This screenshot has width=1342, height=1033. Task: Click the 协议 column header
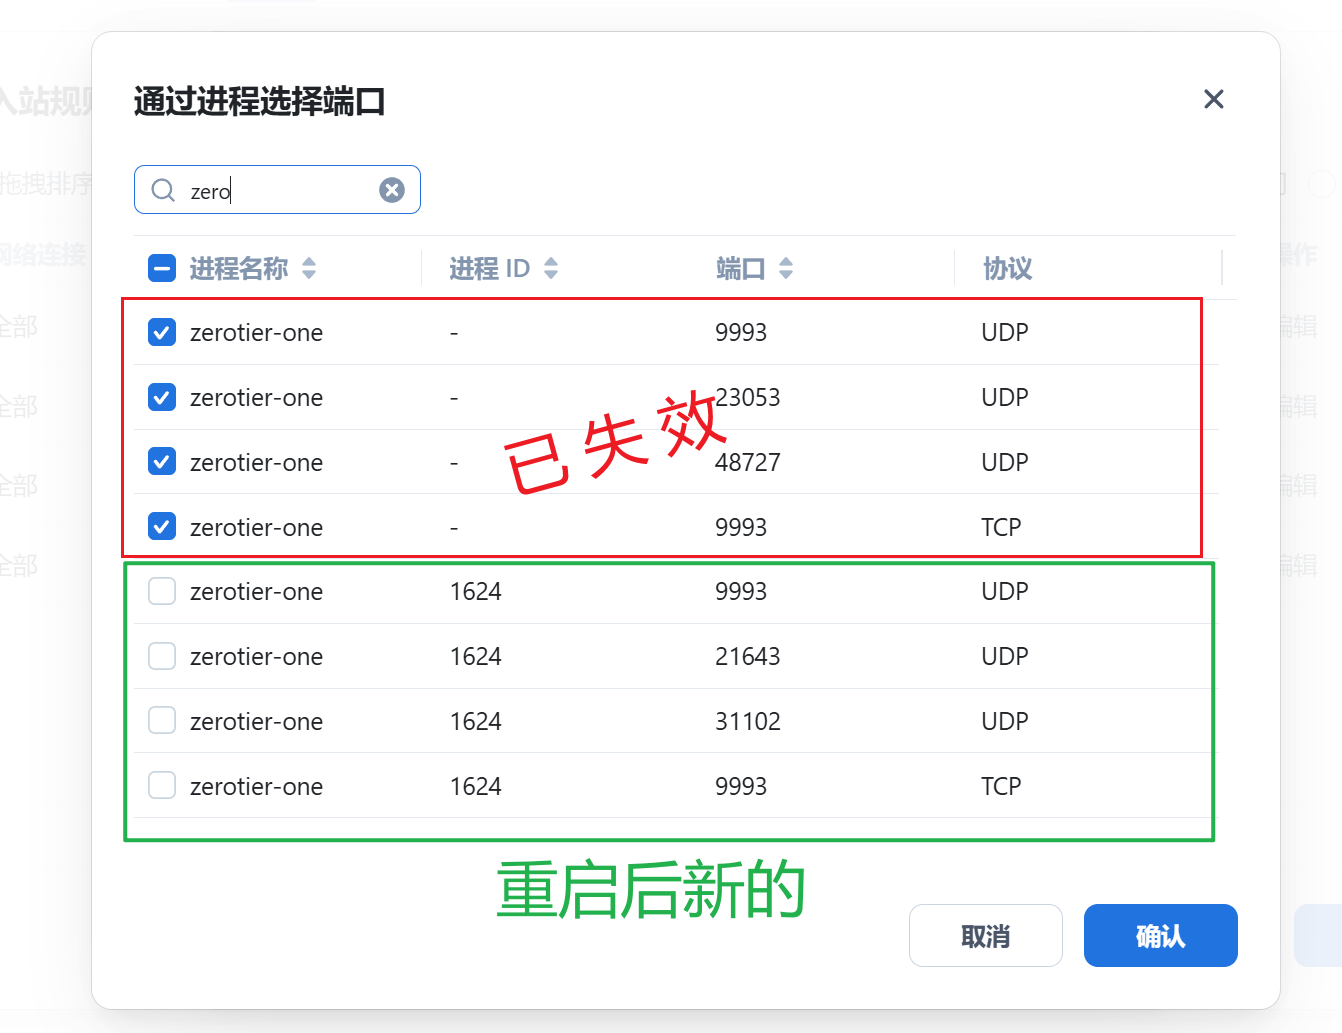(x=1007, y=268)
